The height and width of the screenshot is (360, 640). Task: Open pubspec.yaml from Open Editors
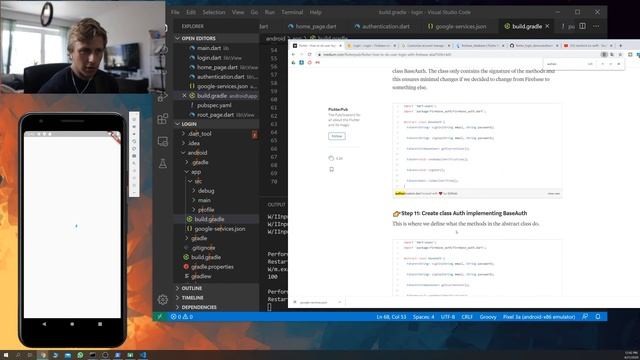click(214, 105)
